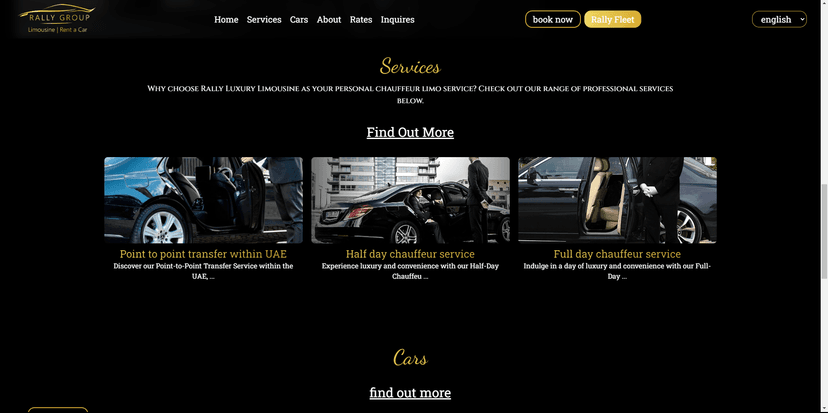Click the Rally Group logo
The width and height of the screenshot is (828, 413).
57,18
